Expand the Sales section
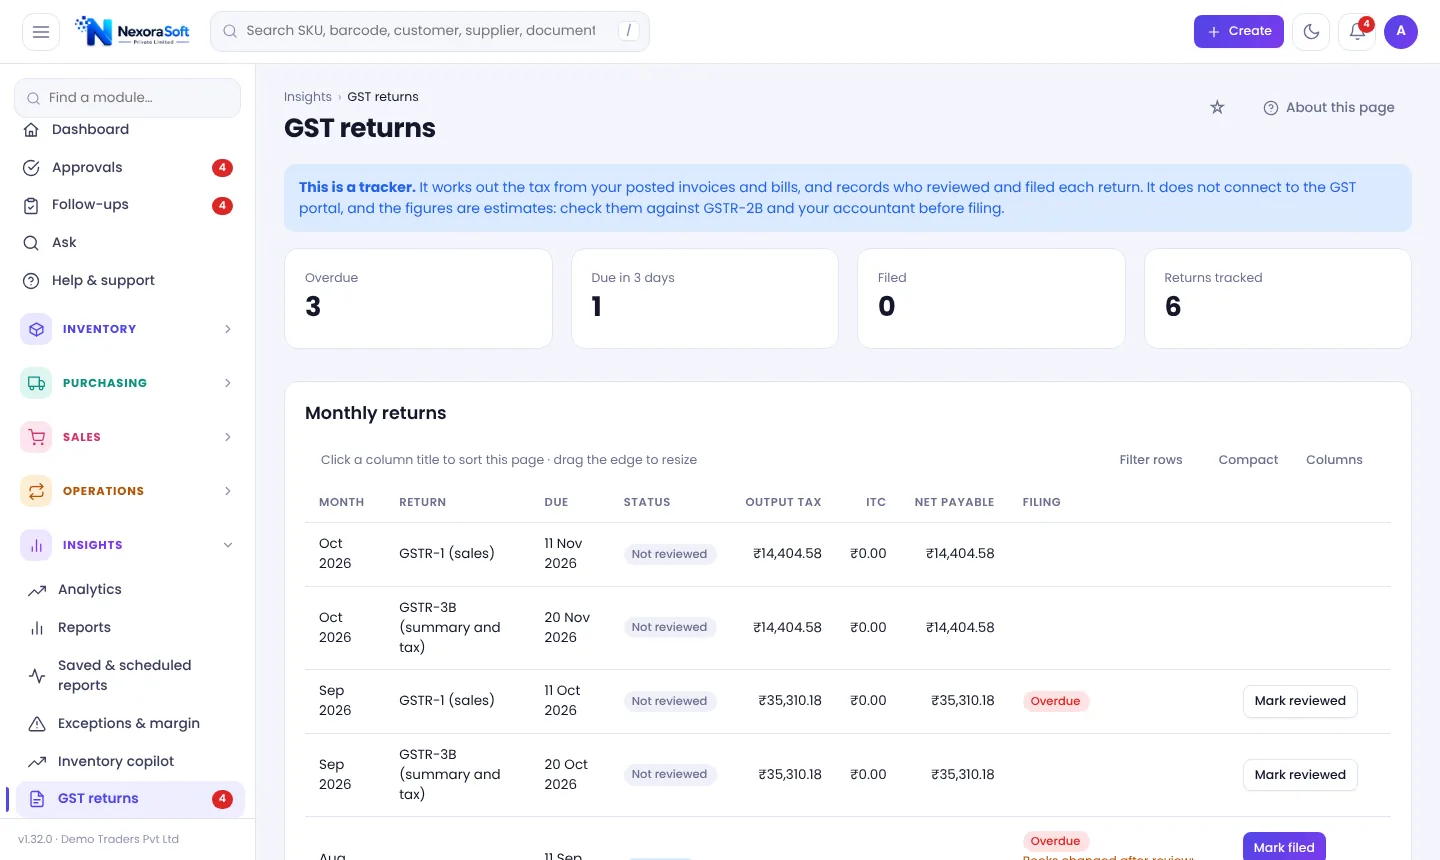This screenshot has height=860, width=1440. [127, 437]
